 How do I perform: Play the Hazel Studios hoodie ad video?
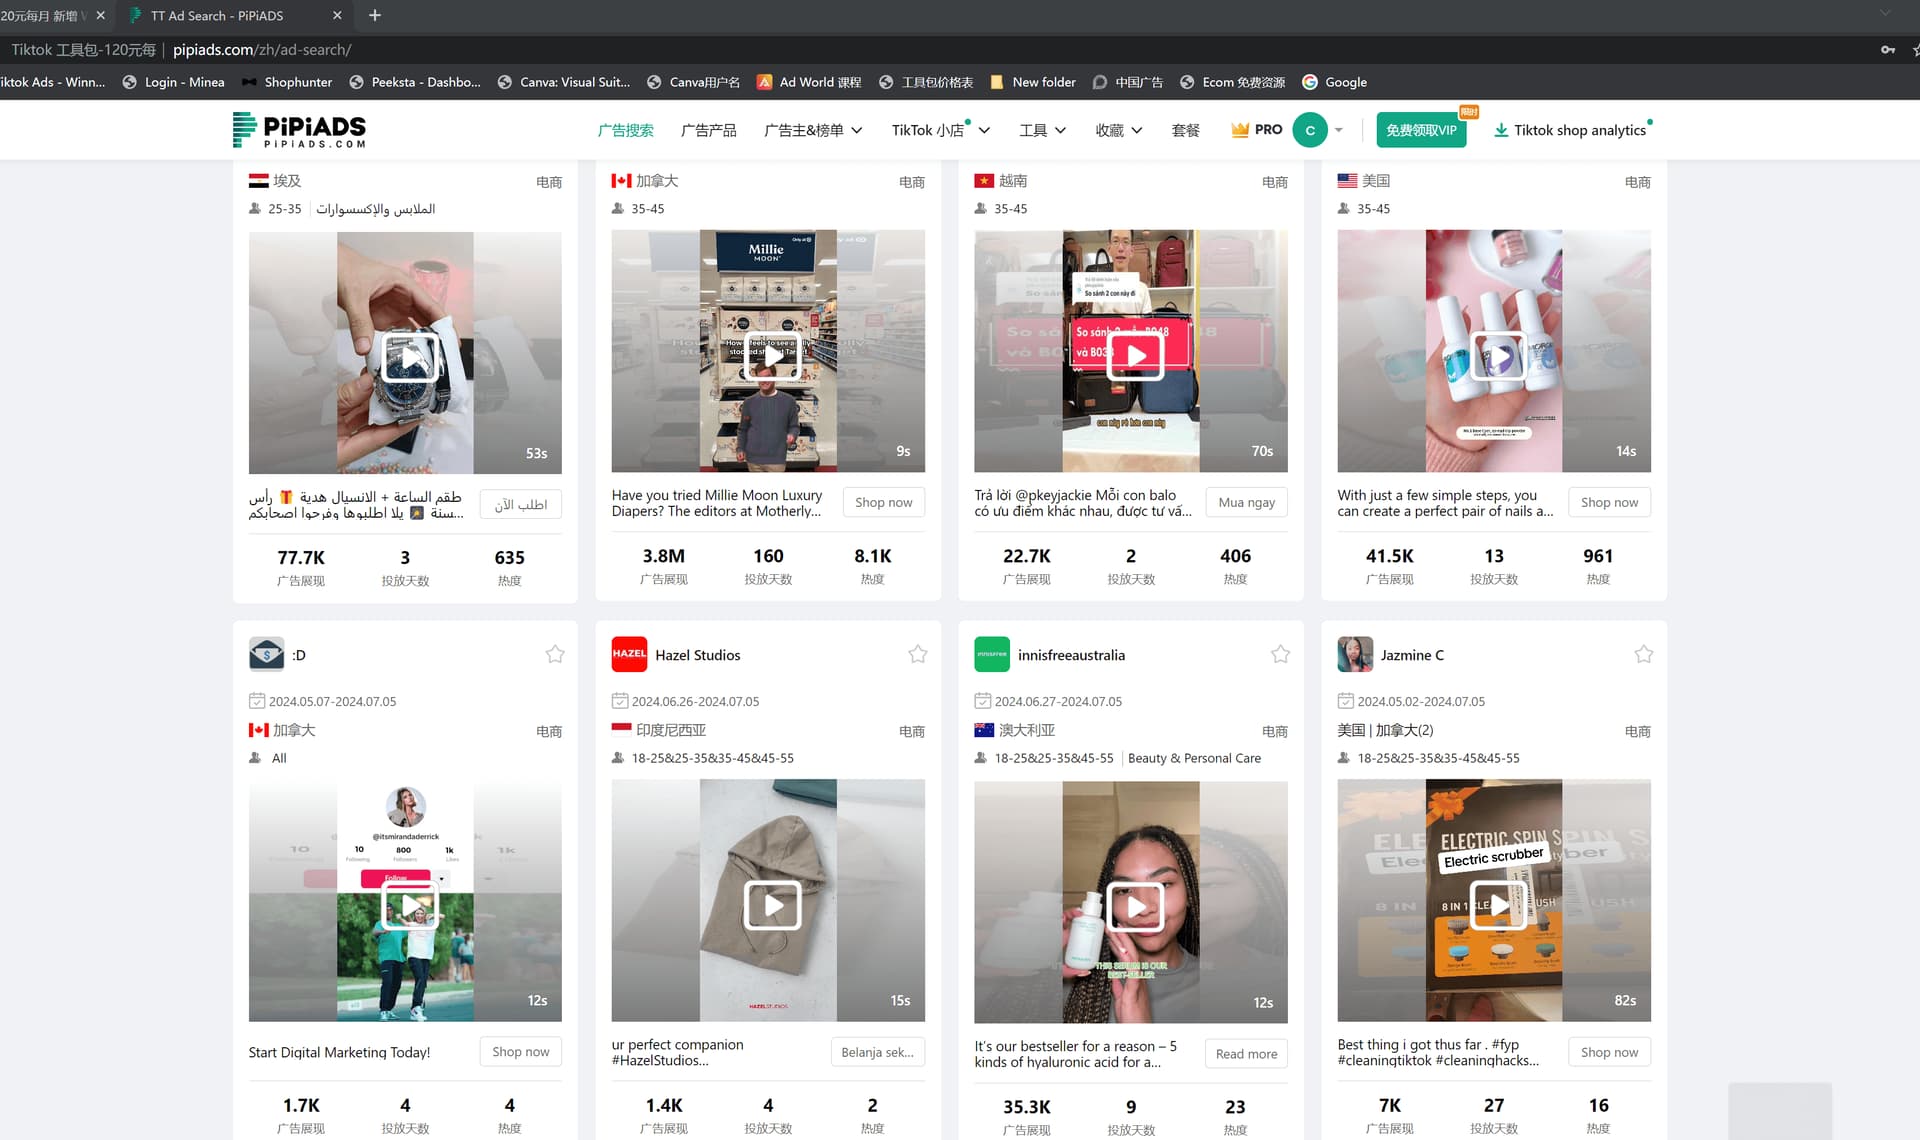(772, 906)
